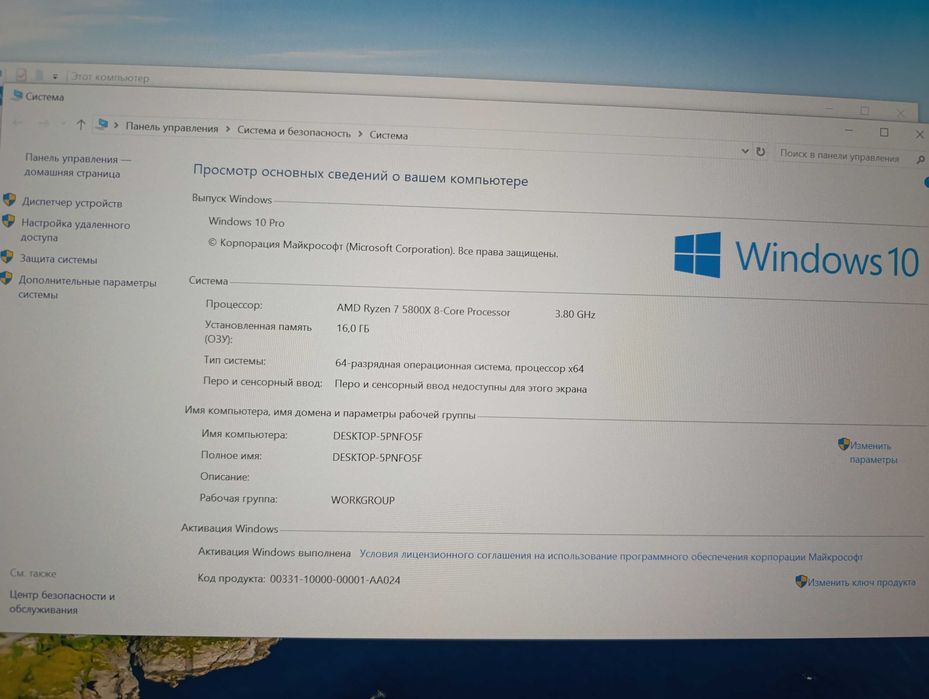Click the up-arrow navigation button
Image resolution: width=929 pixels, height=699 pixels.
click(81, 124)
